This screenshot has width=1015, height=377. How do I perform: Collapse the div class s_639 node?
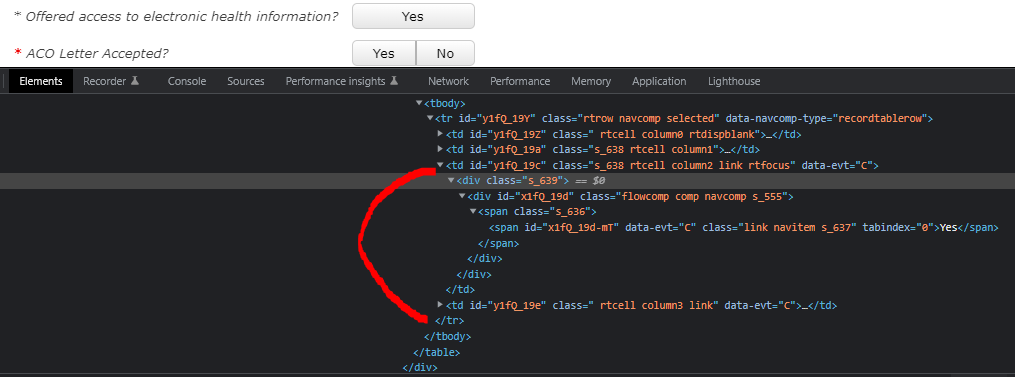[451, 180]
